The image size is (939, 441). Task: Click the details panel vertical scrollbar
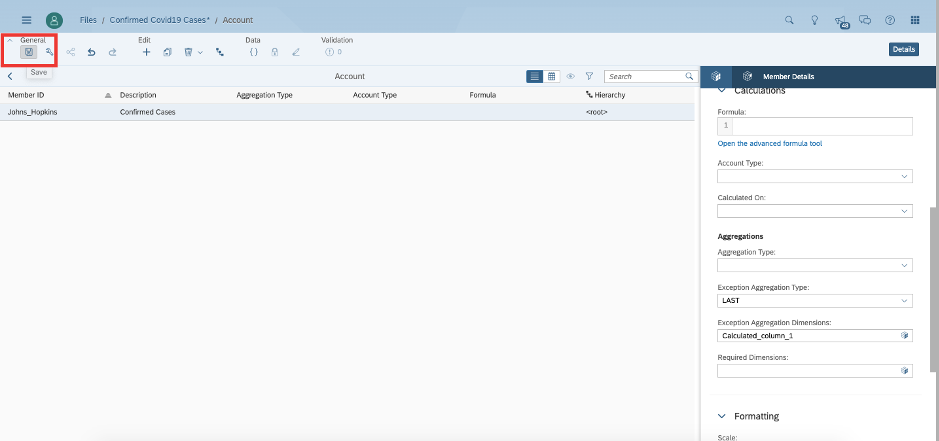pos(932,291)
